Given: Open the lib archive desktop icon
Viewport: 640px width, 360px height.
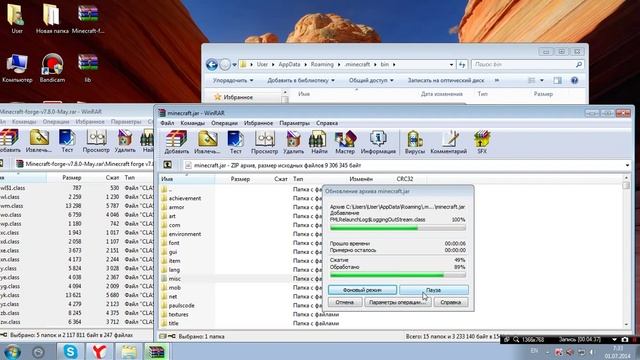Looking at the screenshot, I should [88, 68].
